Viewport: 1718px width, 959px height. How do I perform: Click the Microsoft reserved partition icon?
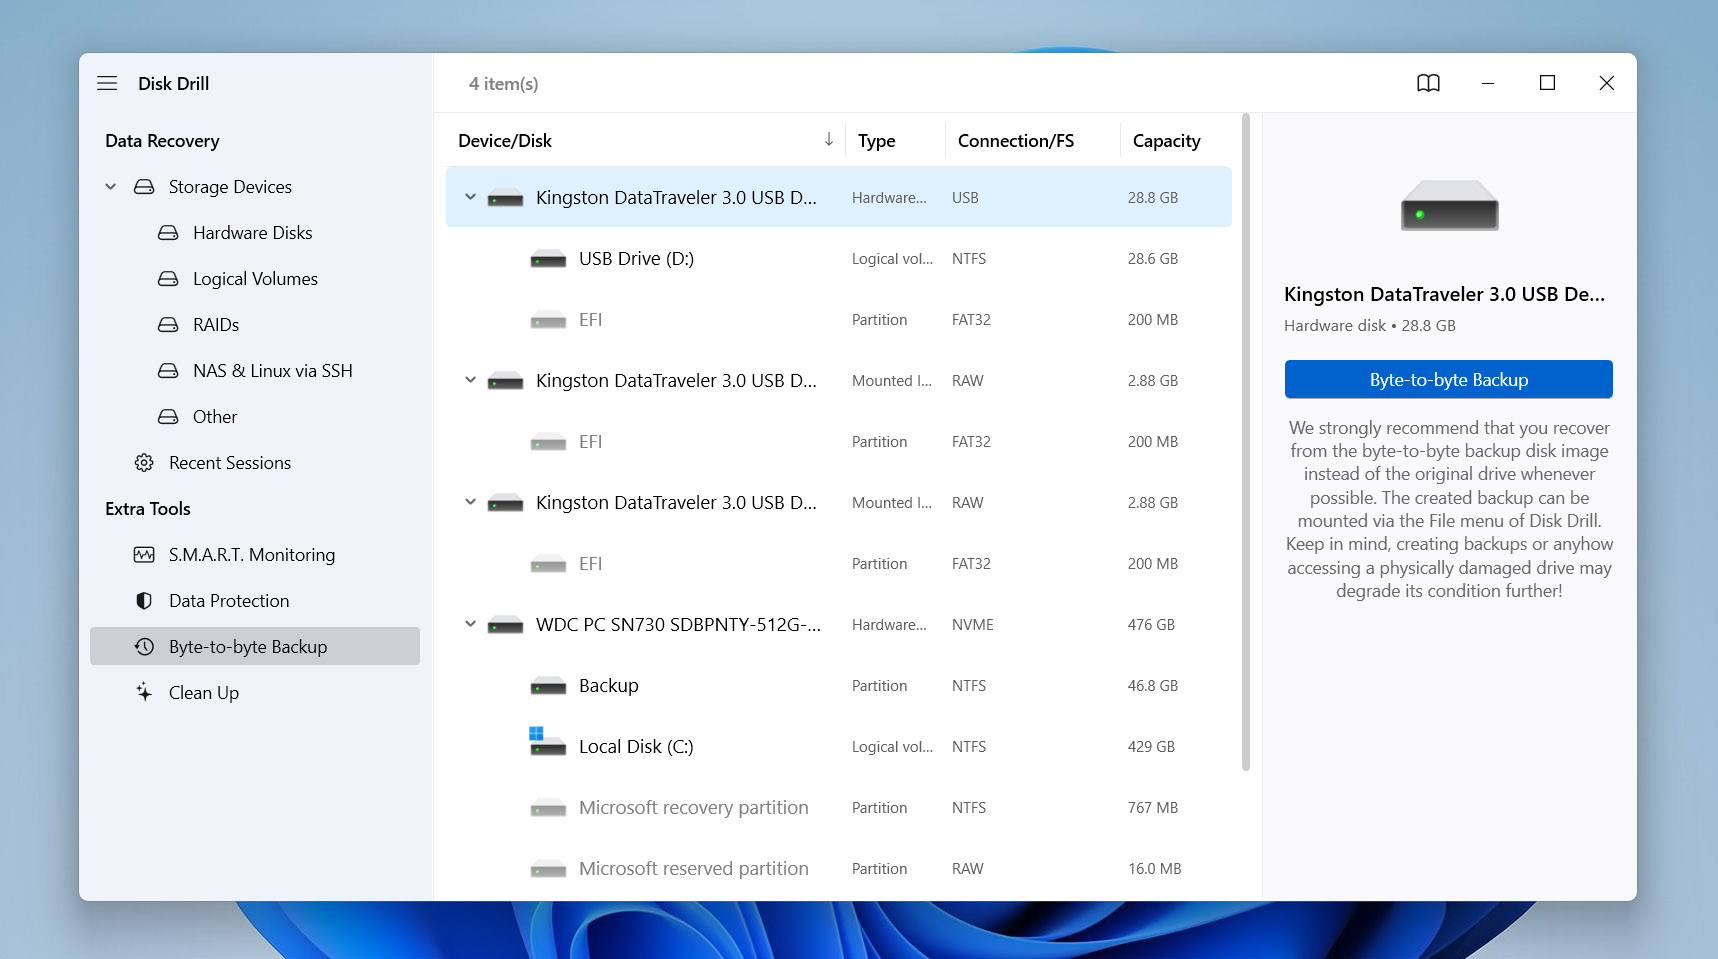click(x=548, y=869)
